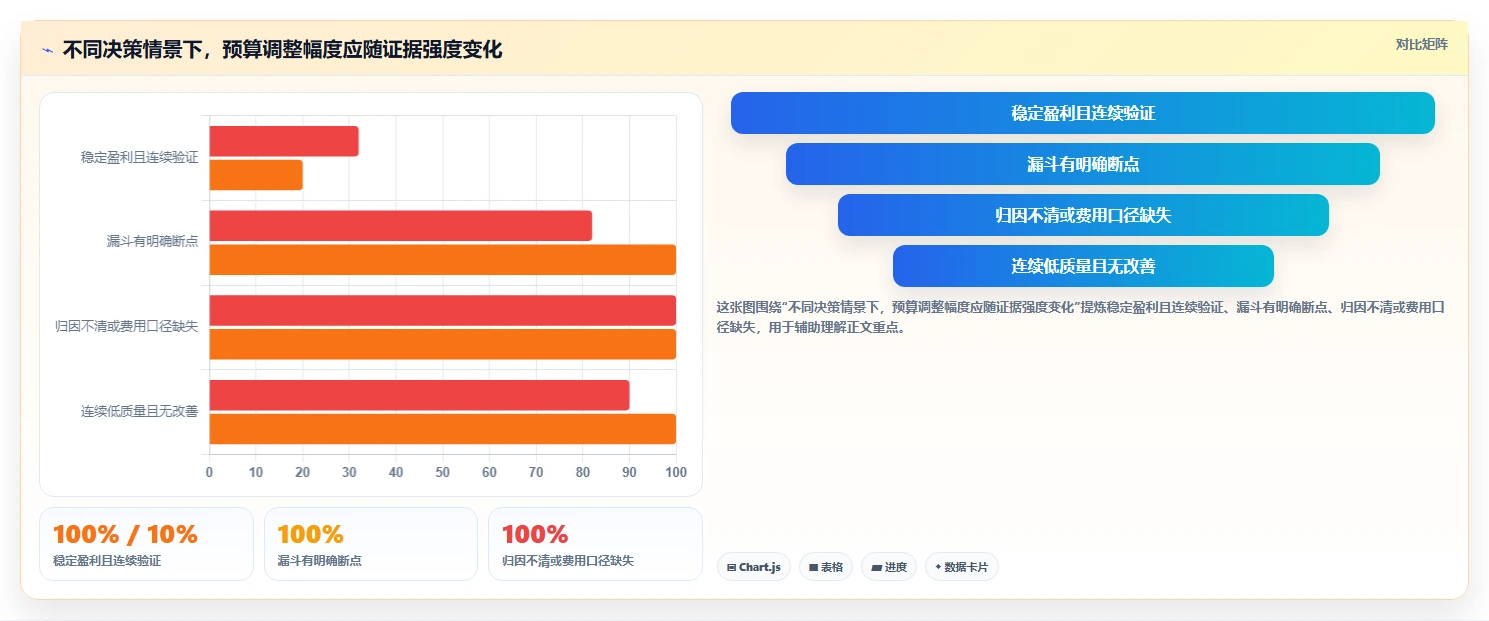Click the description paragraph starting 这张图围绕
Image resolution: width=1489 pixels, height=621 pixels.
click(1081, 317)
